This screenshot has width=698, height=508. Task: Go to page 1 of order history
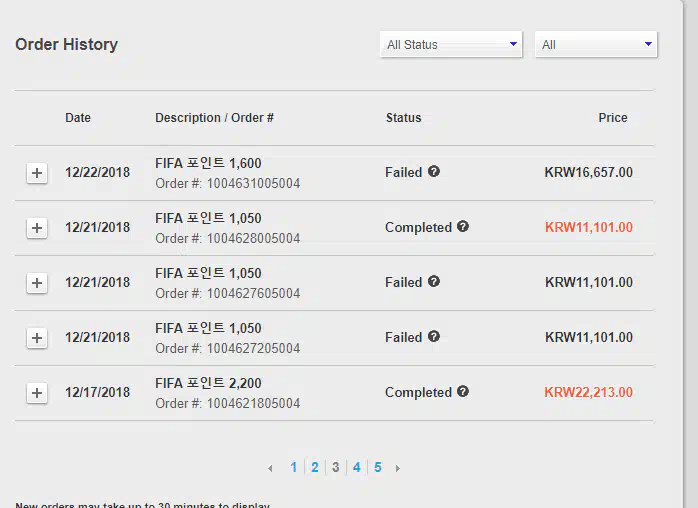pos(294,467)
